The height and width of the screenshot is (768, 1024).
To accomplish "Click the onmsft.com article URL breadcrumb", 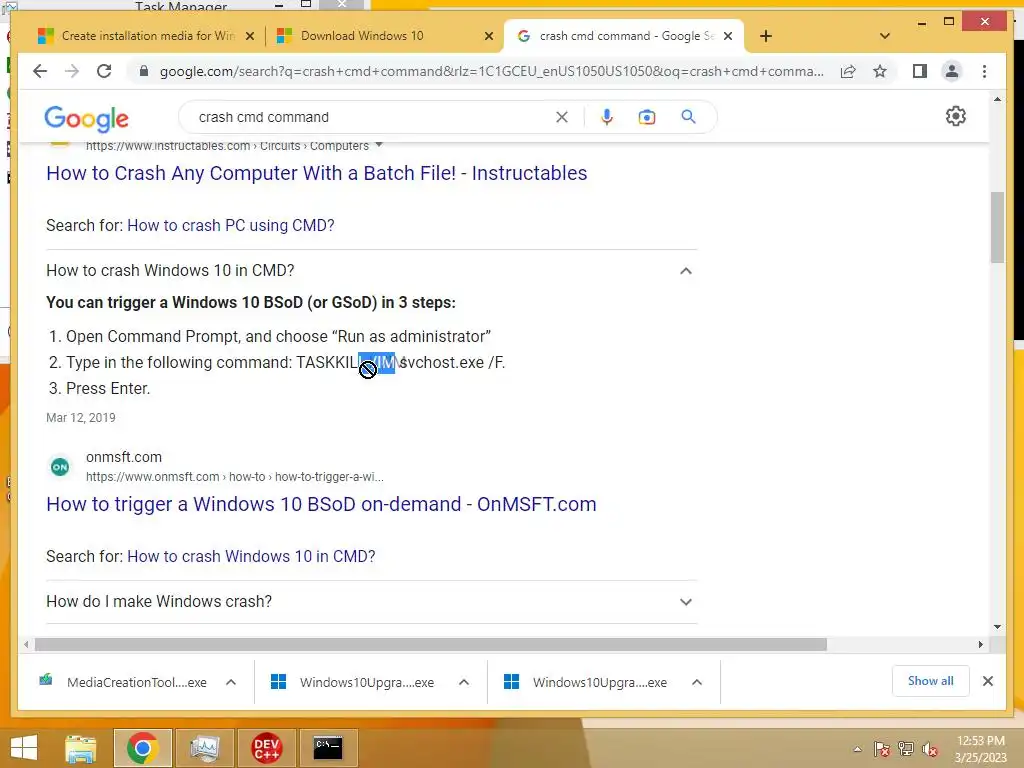I will click(x=234, y=477).
